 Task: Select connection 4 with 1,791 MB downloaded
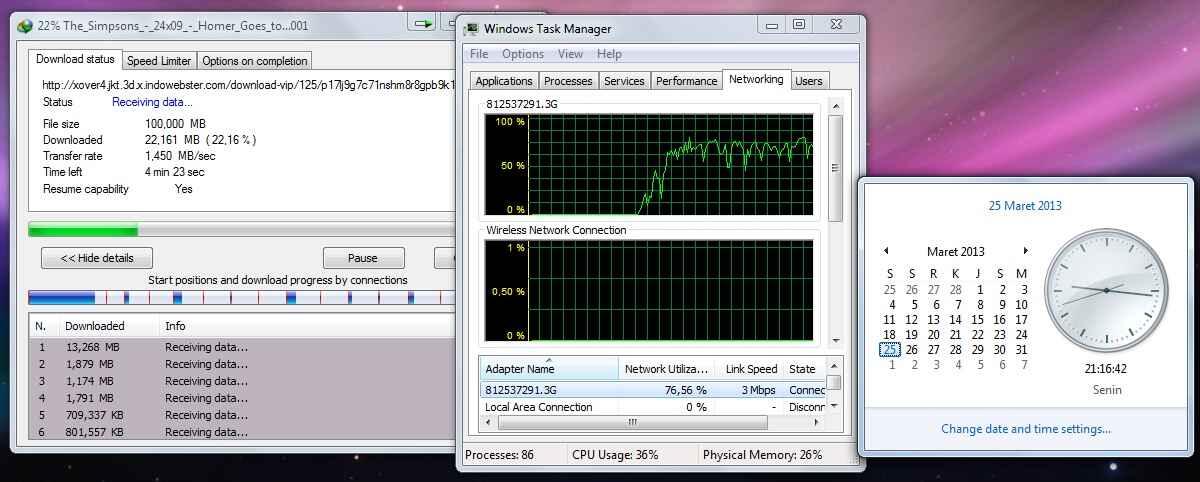coord(240,398)
